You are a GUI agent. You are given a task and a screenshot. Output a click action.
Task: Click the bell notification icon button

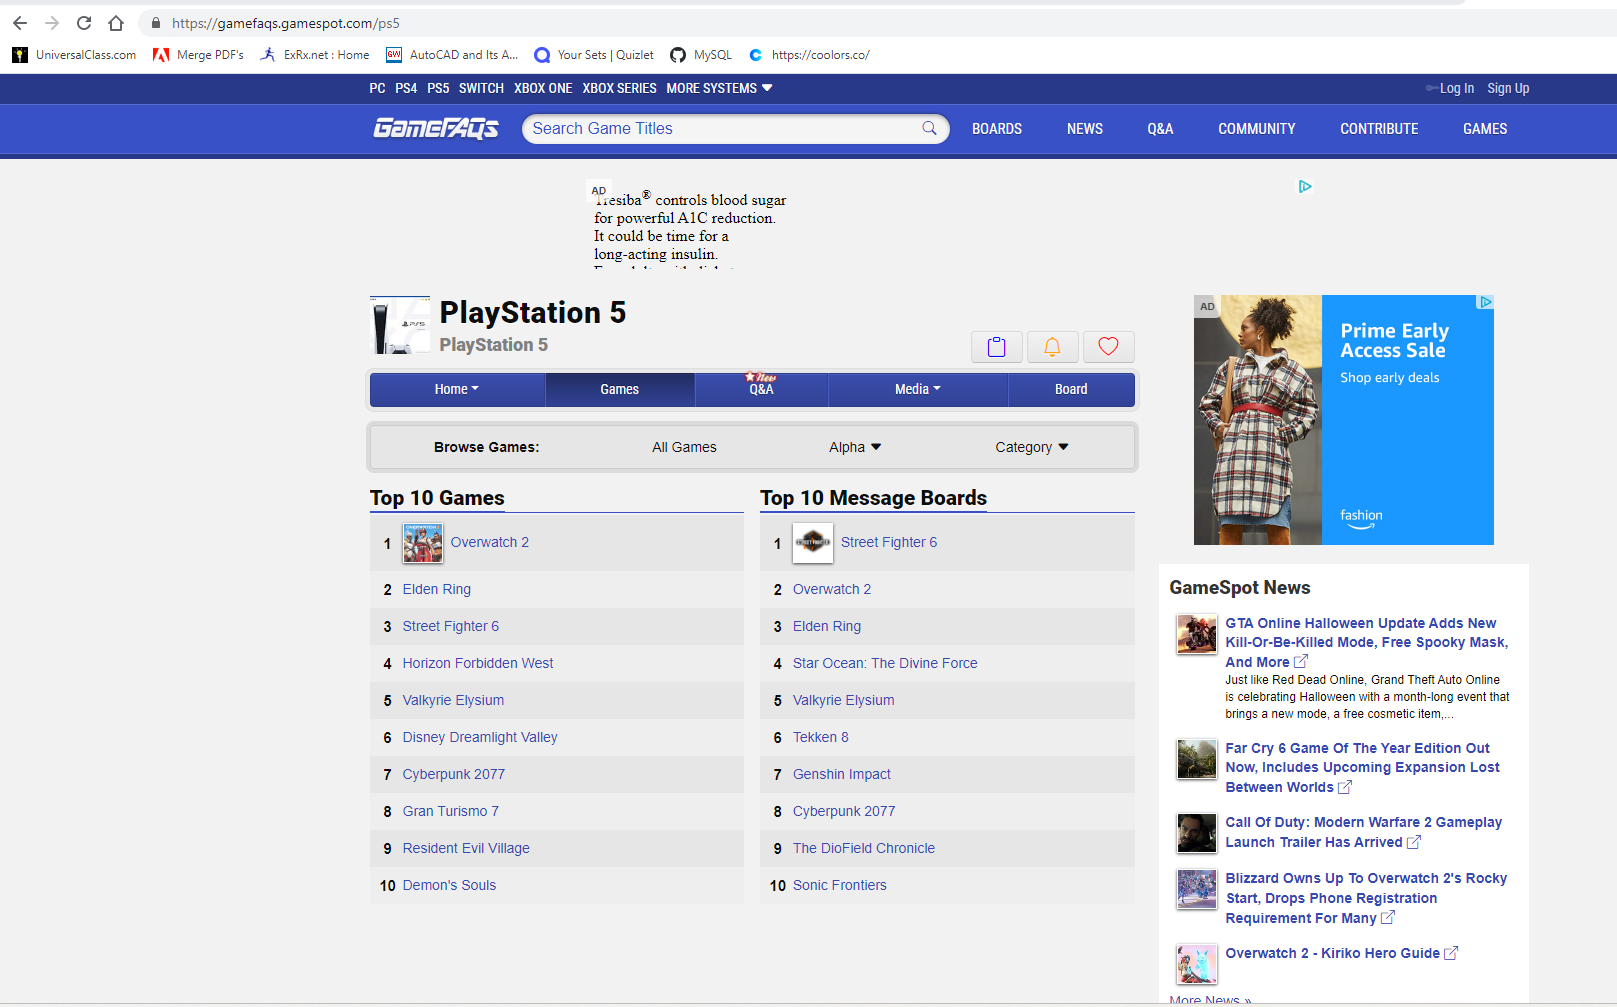pos(1052,347)
